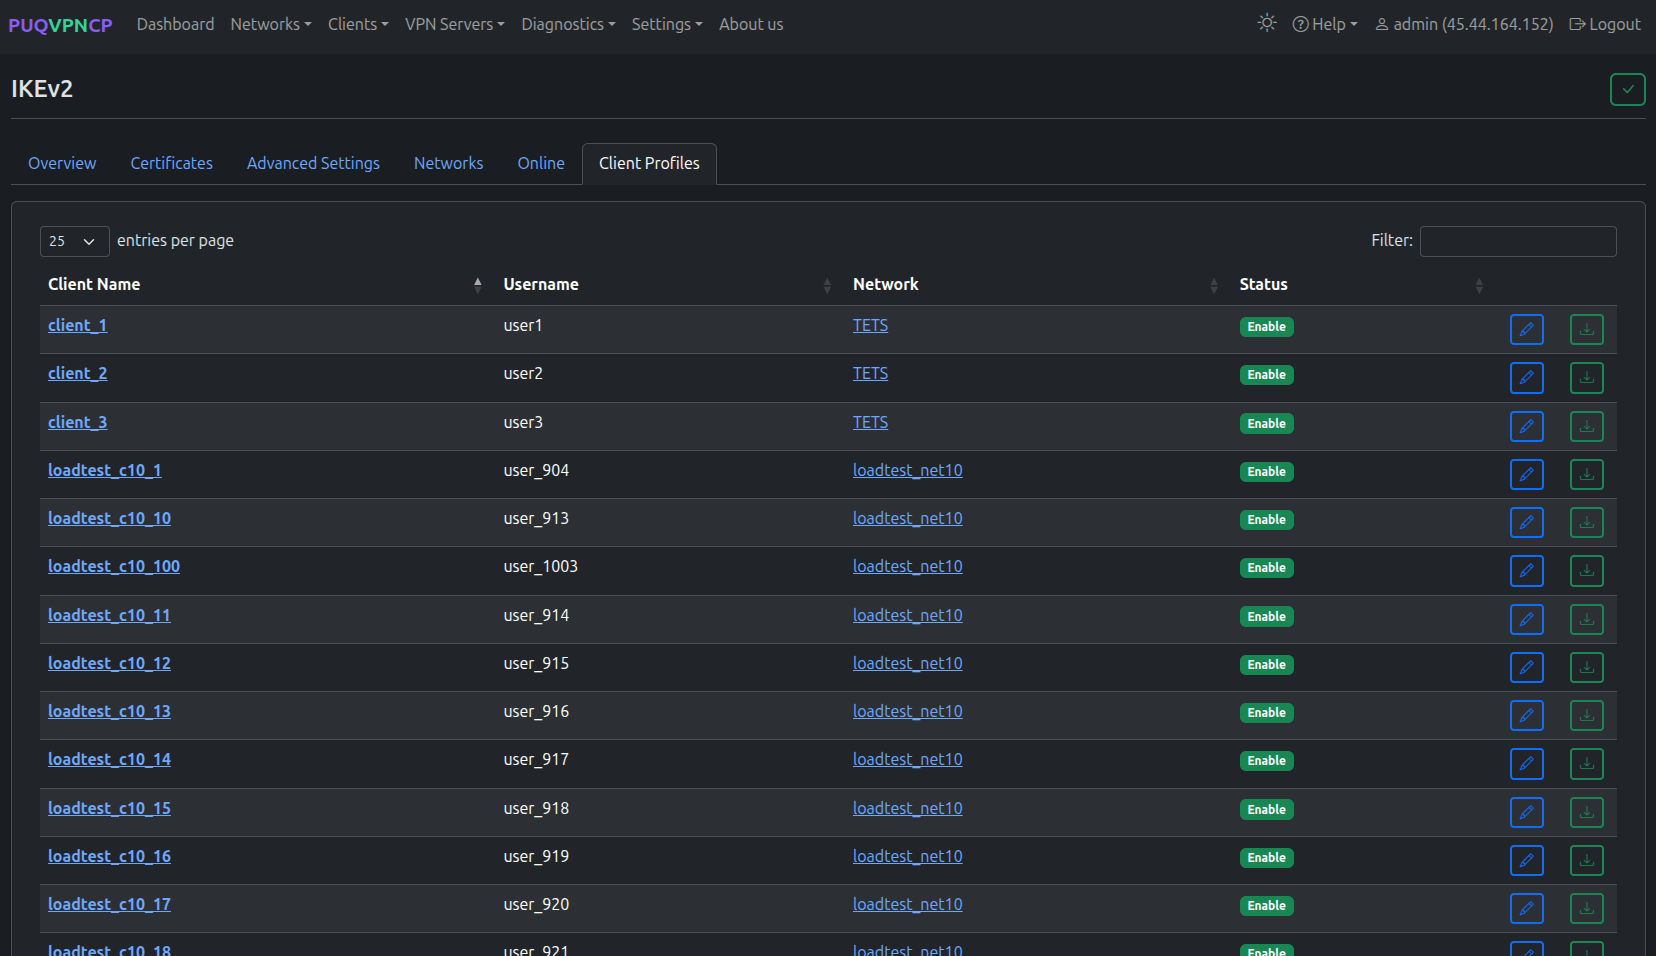The image size is (1656, 956).
Task: Open the loadtest_c10_100 client link
Action: [114, 566]
